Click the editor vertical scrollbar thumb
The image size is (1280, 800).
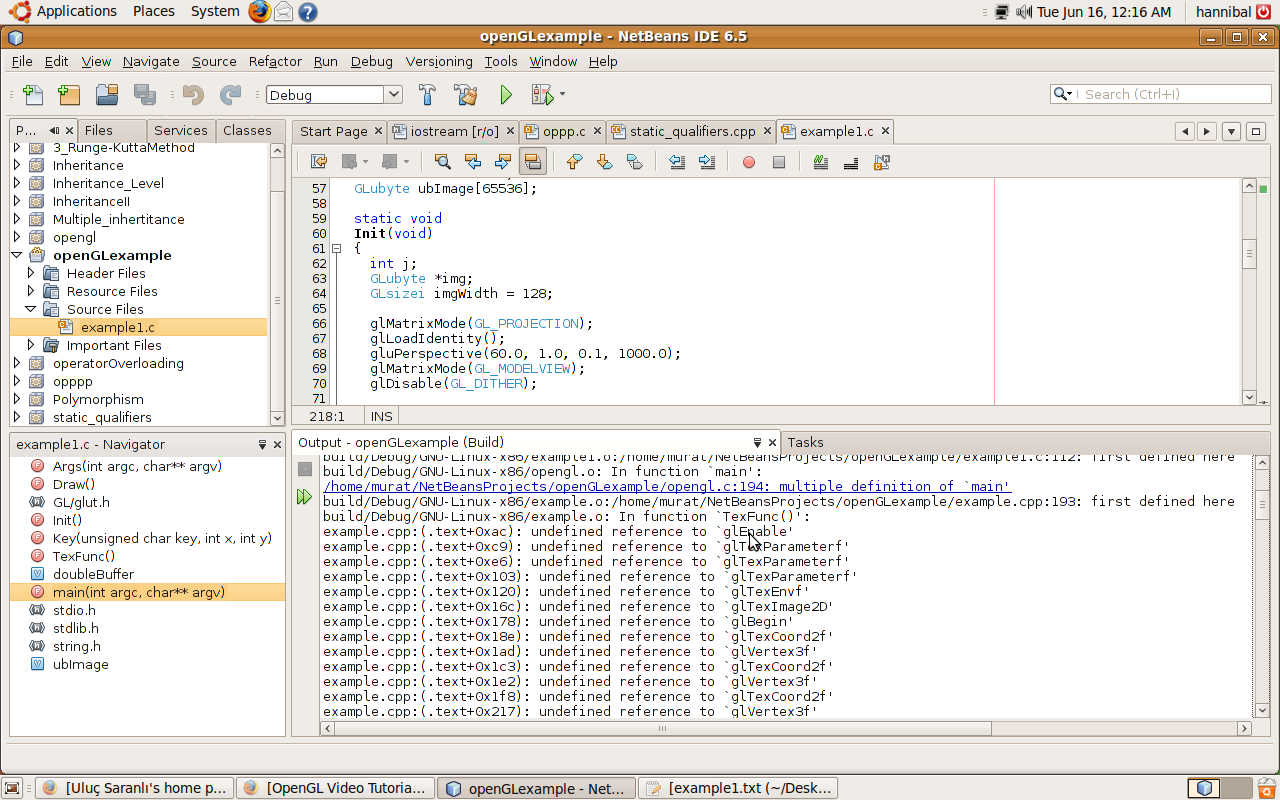(1249, 253)
